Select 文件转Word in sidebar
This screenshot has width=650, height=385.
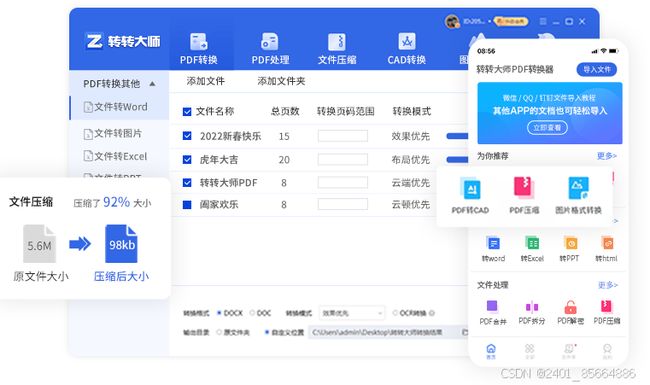(x=120, y=107)
